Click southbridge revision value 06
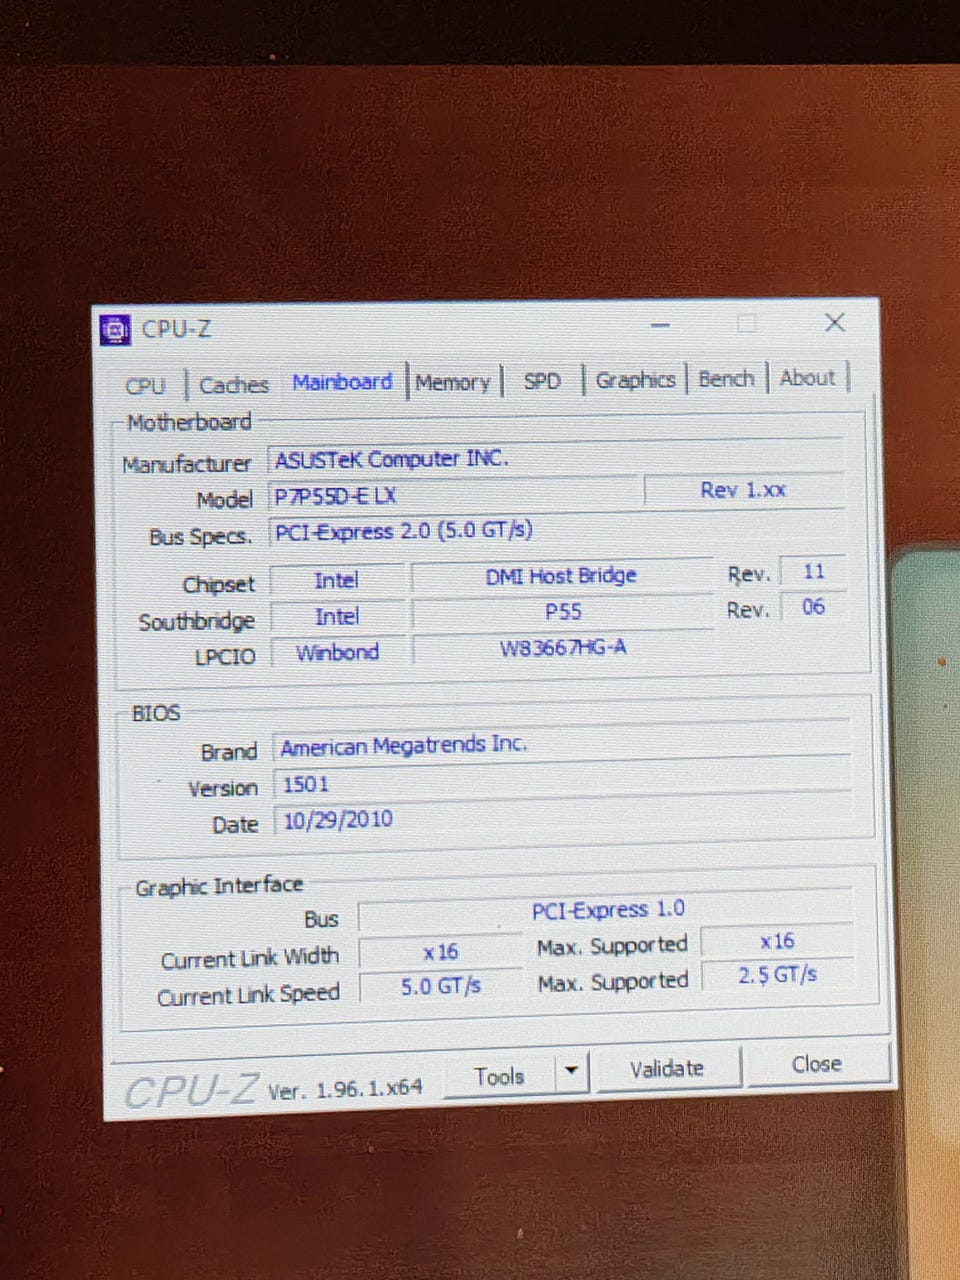960x1280 pixels. pyautogui.click(x=813, y=607)
